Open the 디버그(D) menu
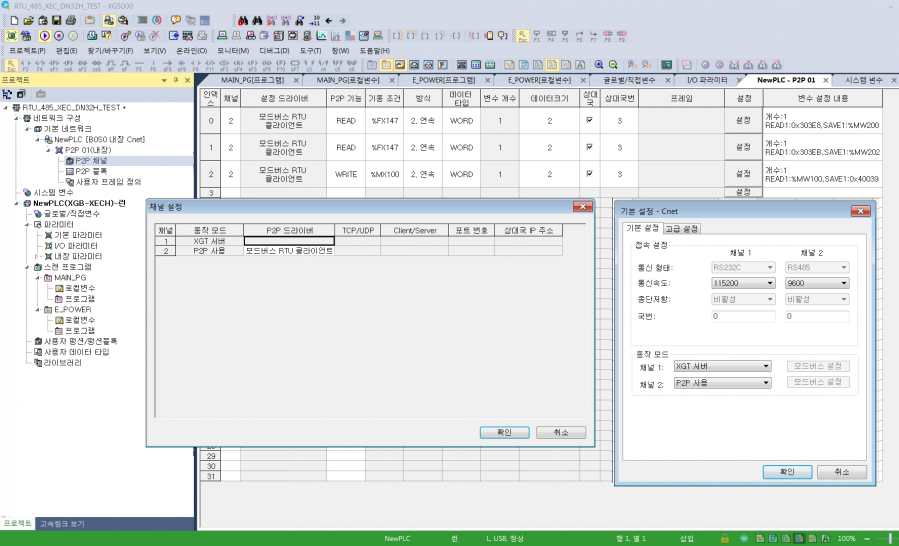This screenshot has height=546, width=899. (x=274, y=50)
